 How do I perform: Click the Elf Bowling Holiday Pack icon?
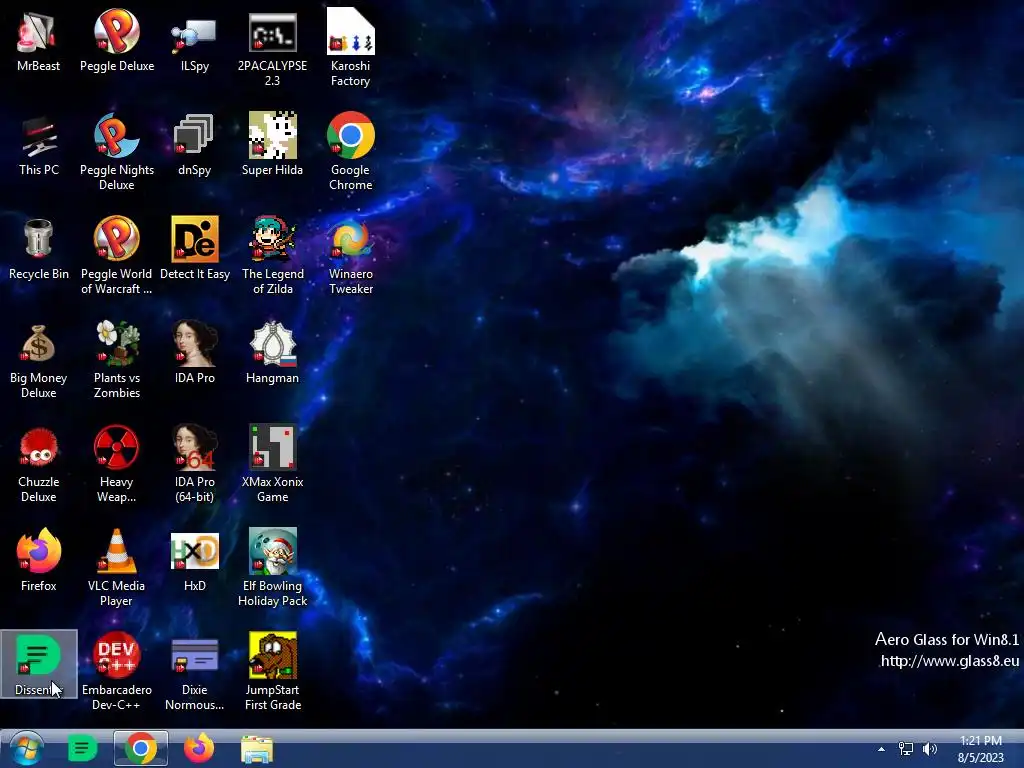(x=272, y=568)
